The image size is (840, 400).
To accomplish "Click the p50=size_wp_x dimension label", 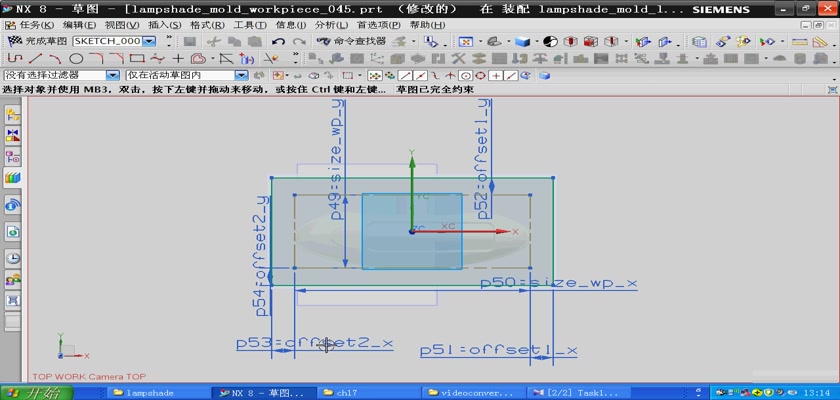I will point(558,283).
